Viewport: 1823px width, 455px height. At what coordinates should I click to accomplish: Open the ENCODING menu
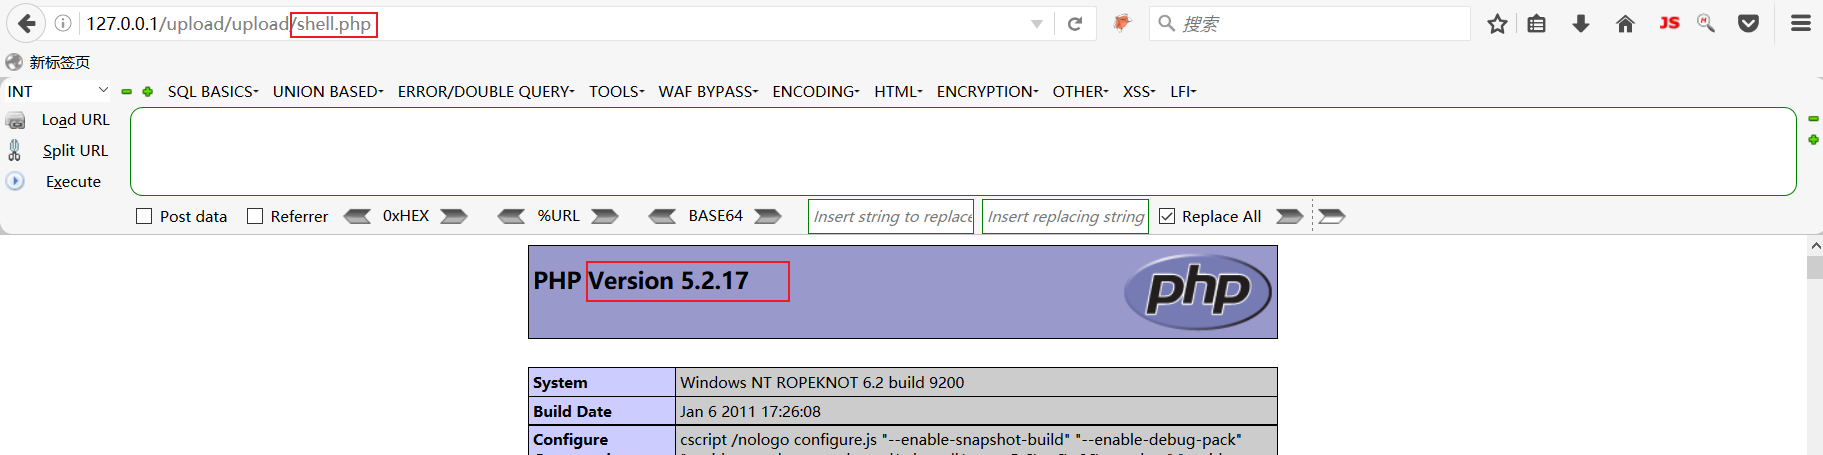[816, 92]
